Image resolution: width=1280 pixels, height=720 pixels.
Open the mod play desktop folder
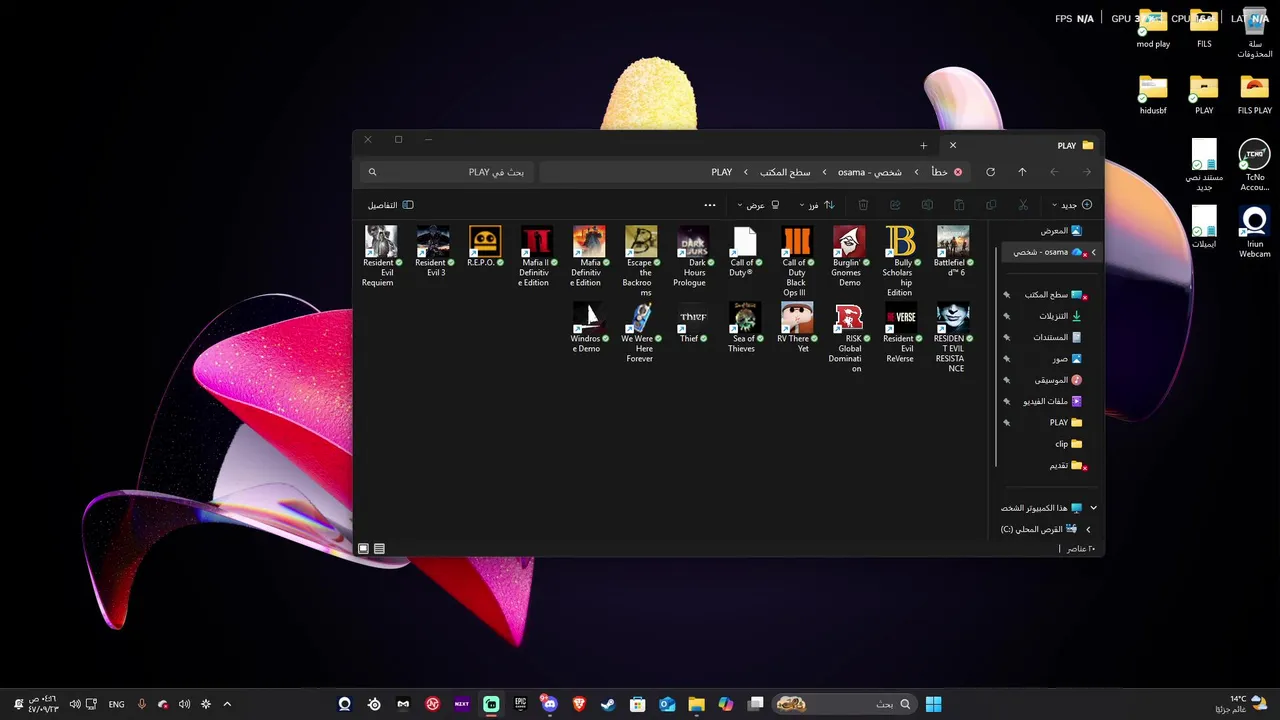[x=1153, y=29]
